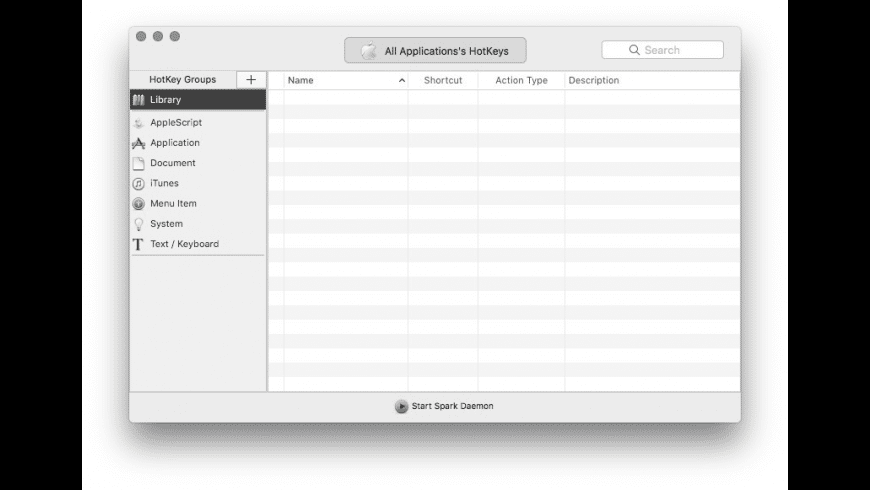Open the Text / Keyboard group label
Viewport: 870px width, 490px height.
(x=184, y=244)
